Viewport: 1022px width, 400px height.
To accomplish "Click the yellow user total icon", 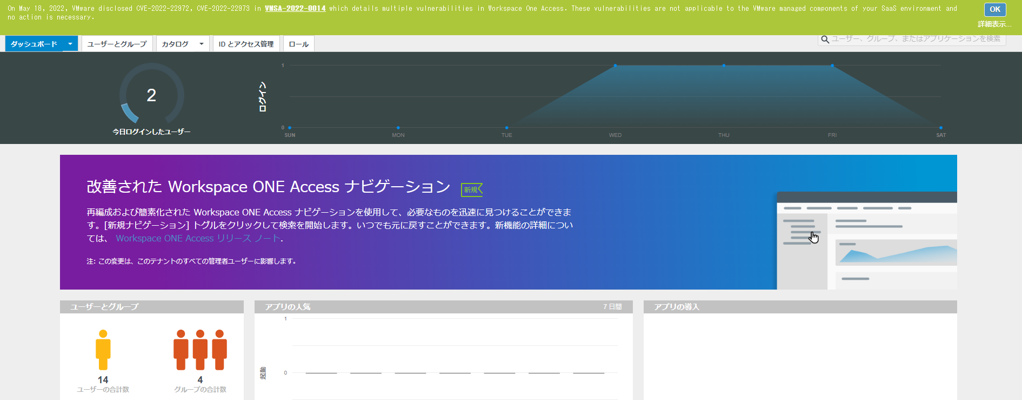I will [103, 350].
